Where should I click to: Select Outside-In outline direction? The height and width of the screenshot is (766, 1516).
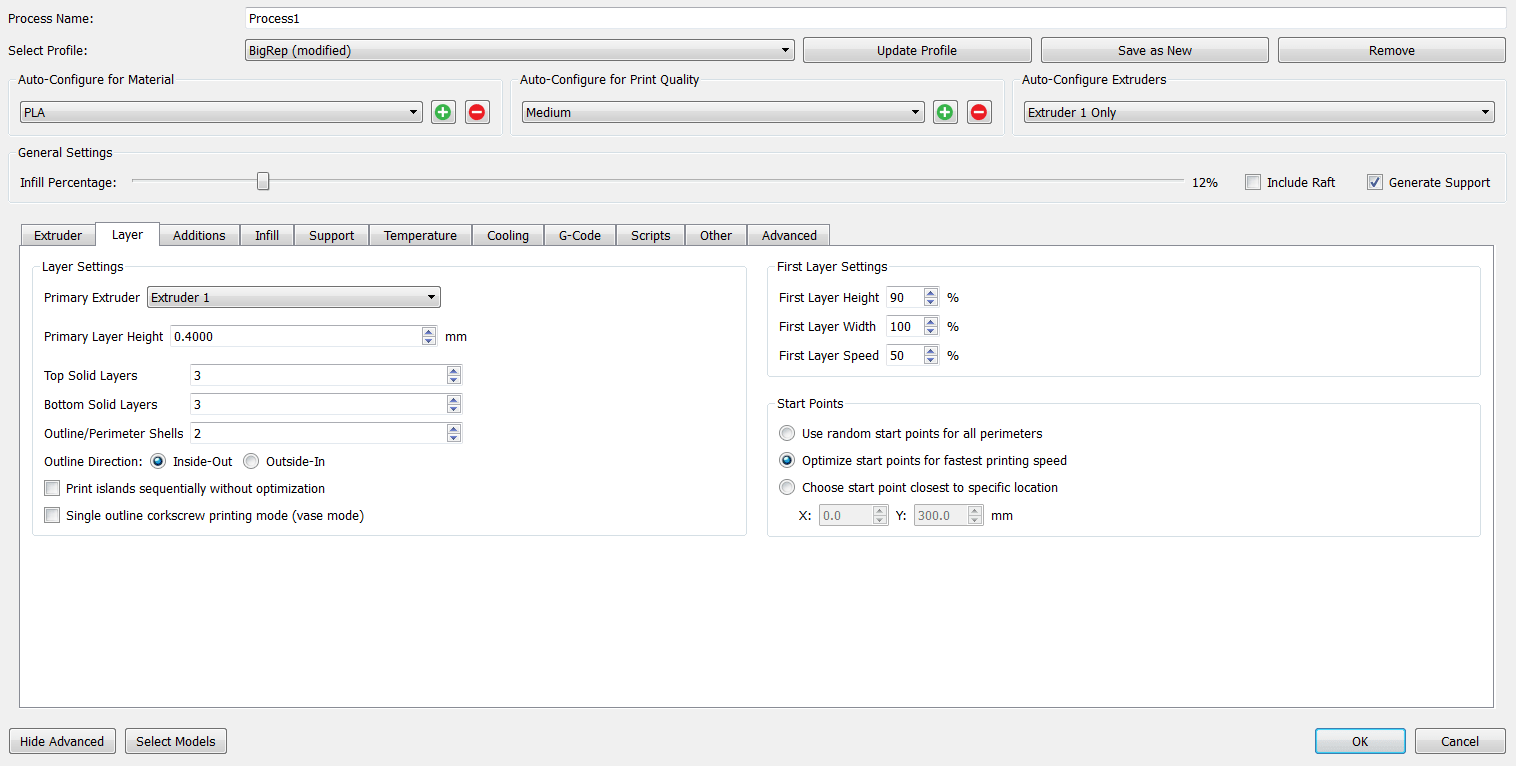251,462
